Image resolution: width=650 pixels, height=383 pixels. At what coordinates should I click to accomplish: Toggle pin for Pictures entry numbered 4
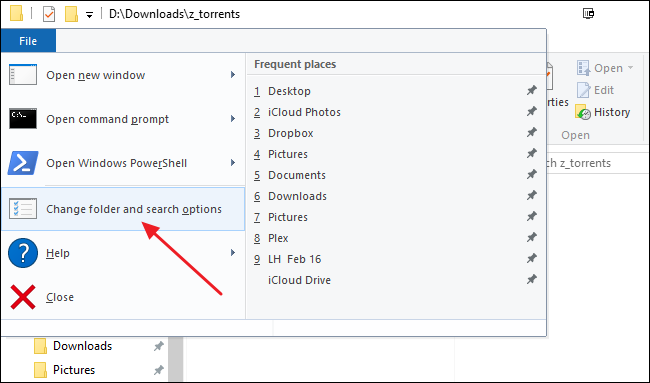coord(531,153)
